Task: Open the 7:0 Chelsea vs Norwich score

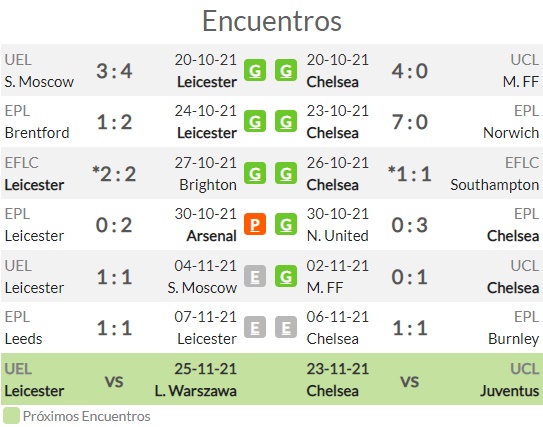Action: pyautogui.click(x=410, y=122)
